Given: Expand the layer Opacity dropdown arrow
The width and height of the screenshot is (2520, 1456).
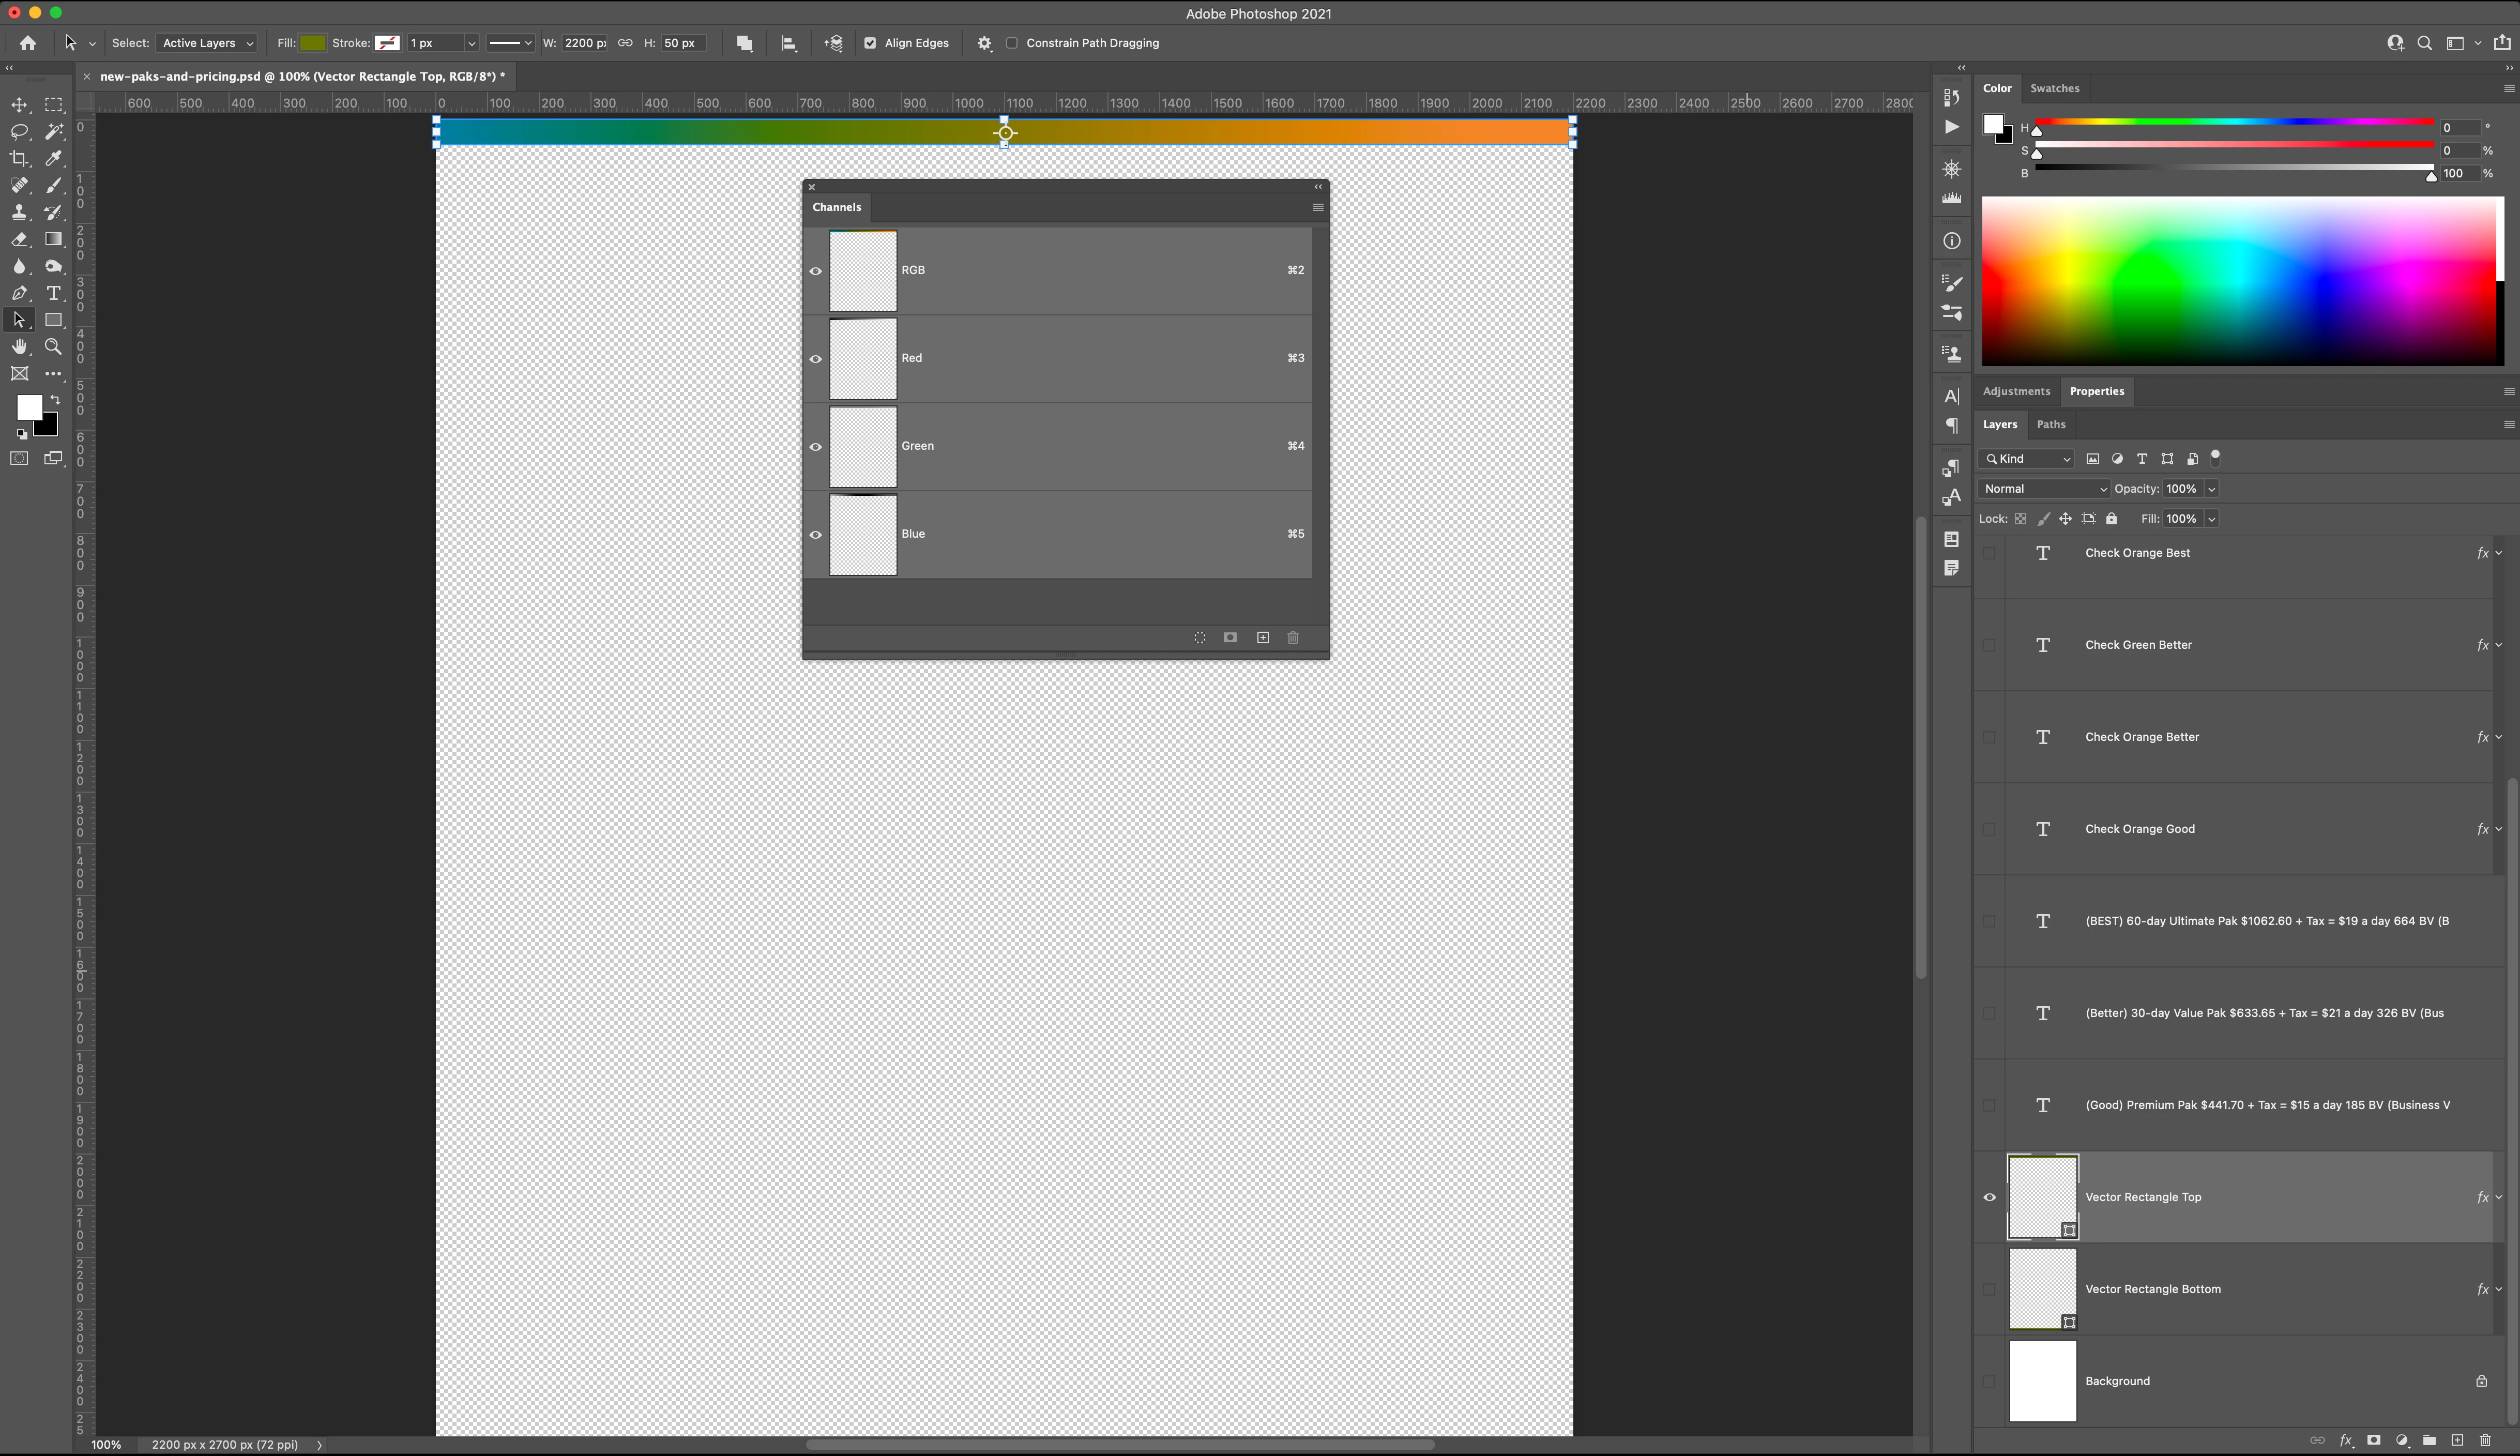Looking at the screenshot, I should tap(2212, 489).
